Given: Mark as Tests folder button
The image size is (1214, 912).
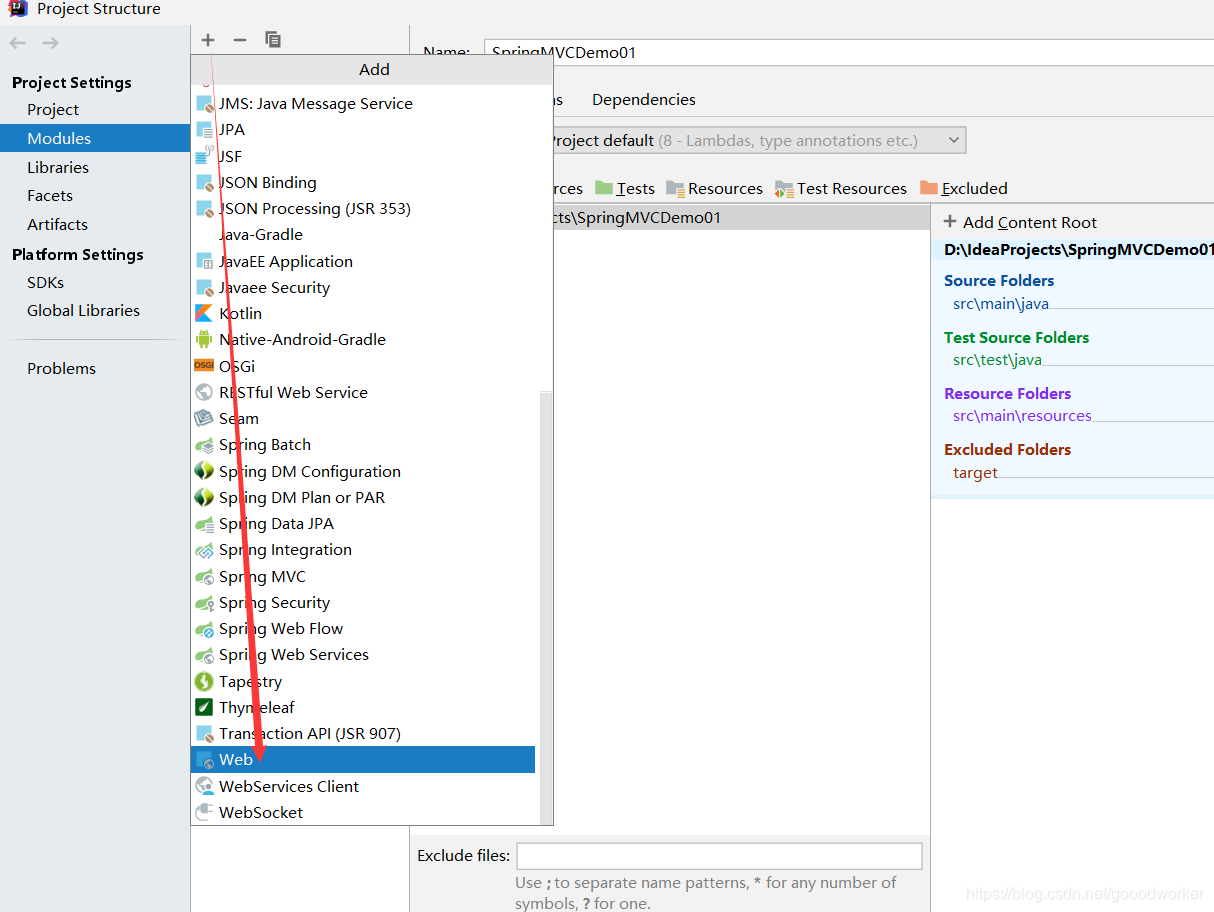Looking at the screenshot, I should coord(625,188).
